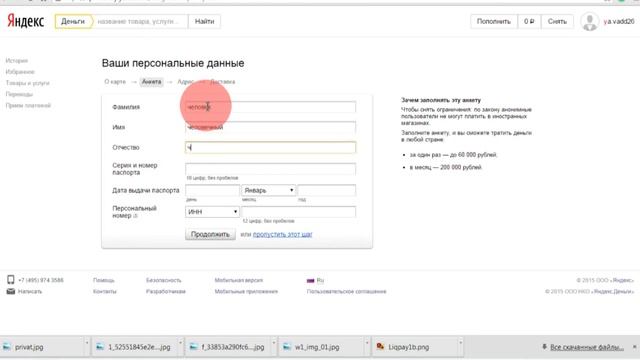The height and width of the screenshot is (360, 640).
Task: Open the user avatar profile icon
Action: [589, 22]
